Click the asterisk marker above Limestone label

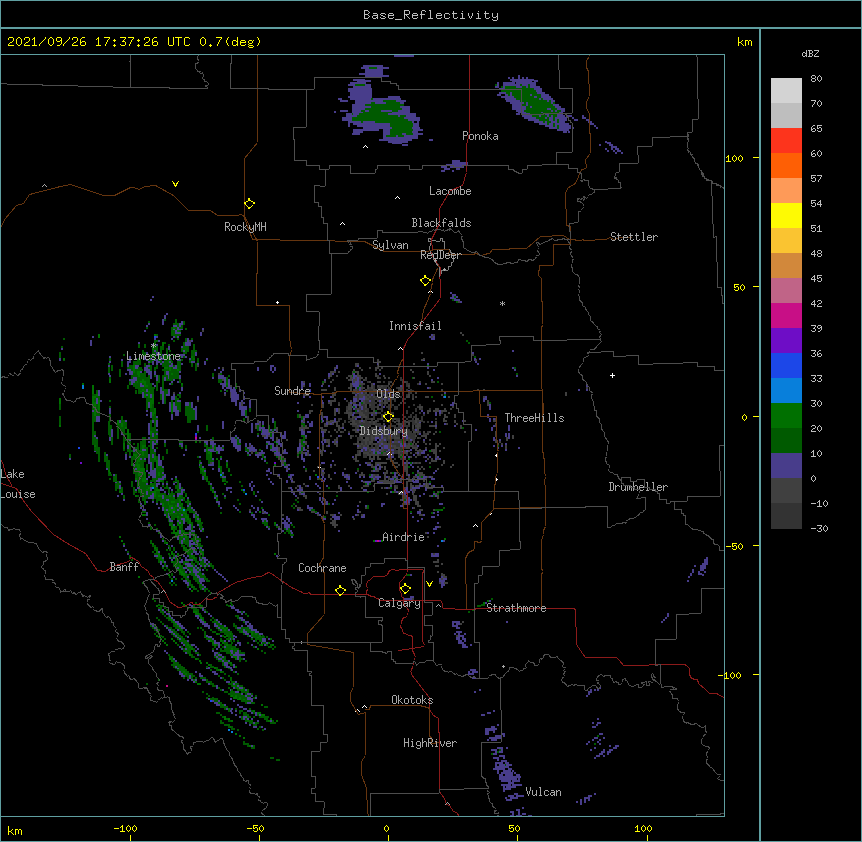pos(154,346)
